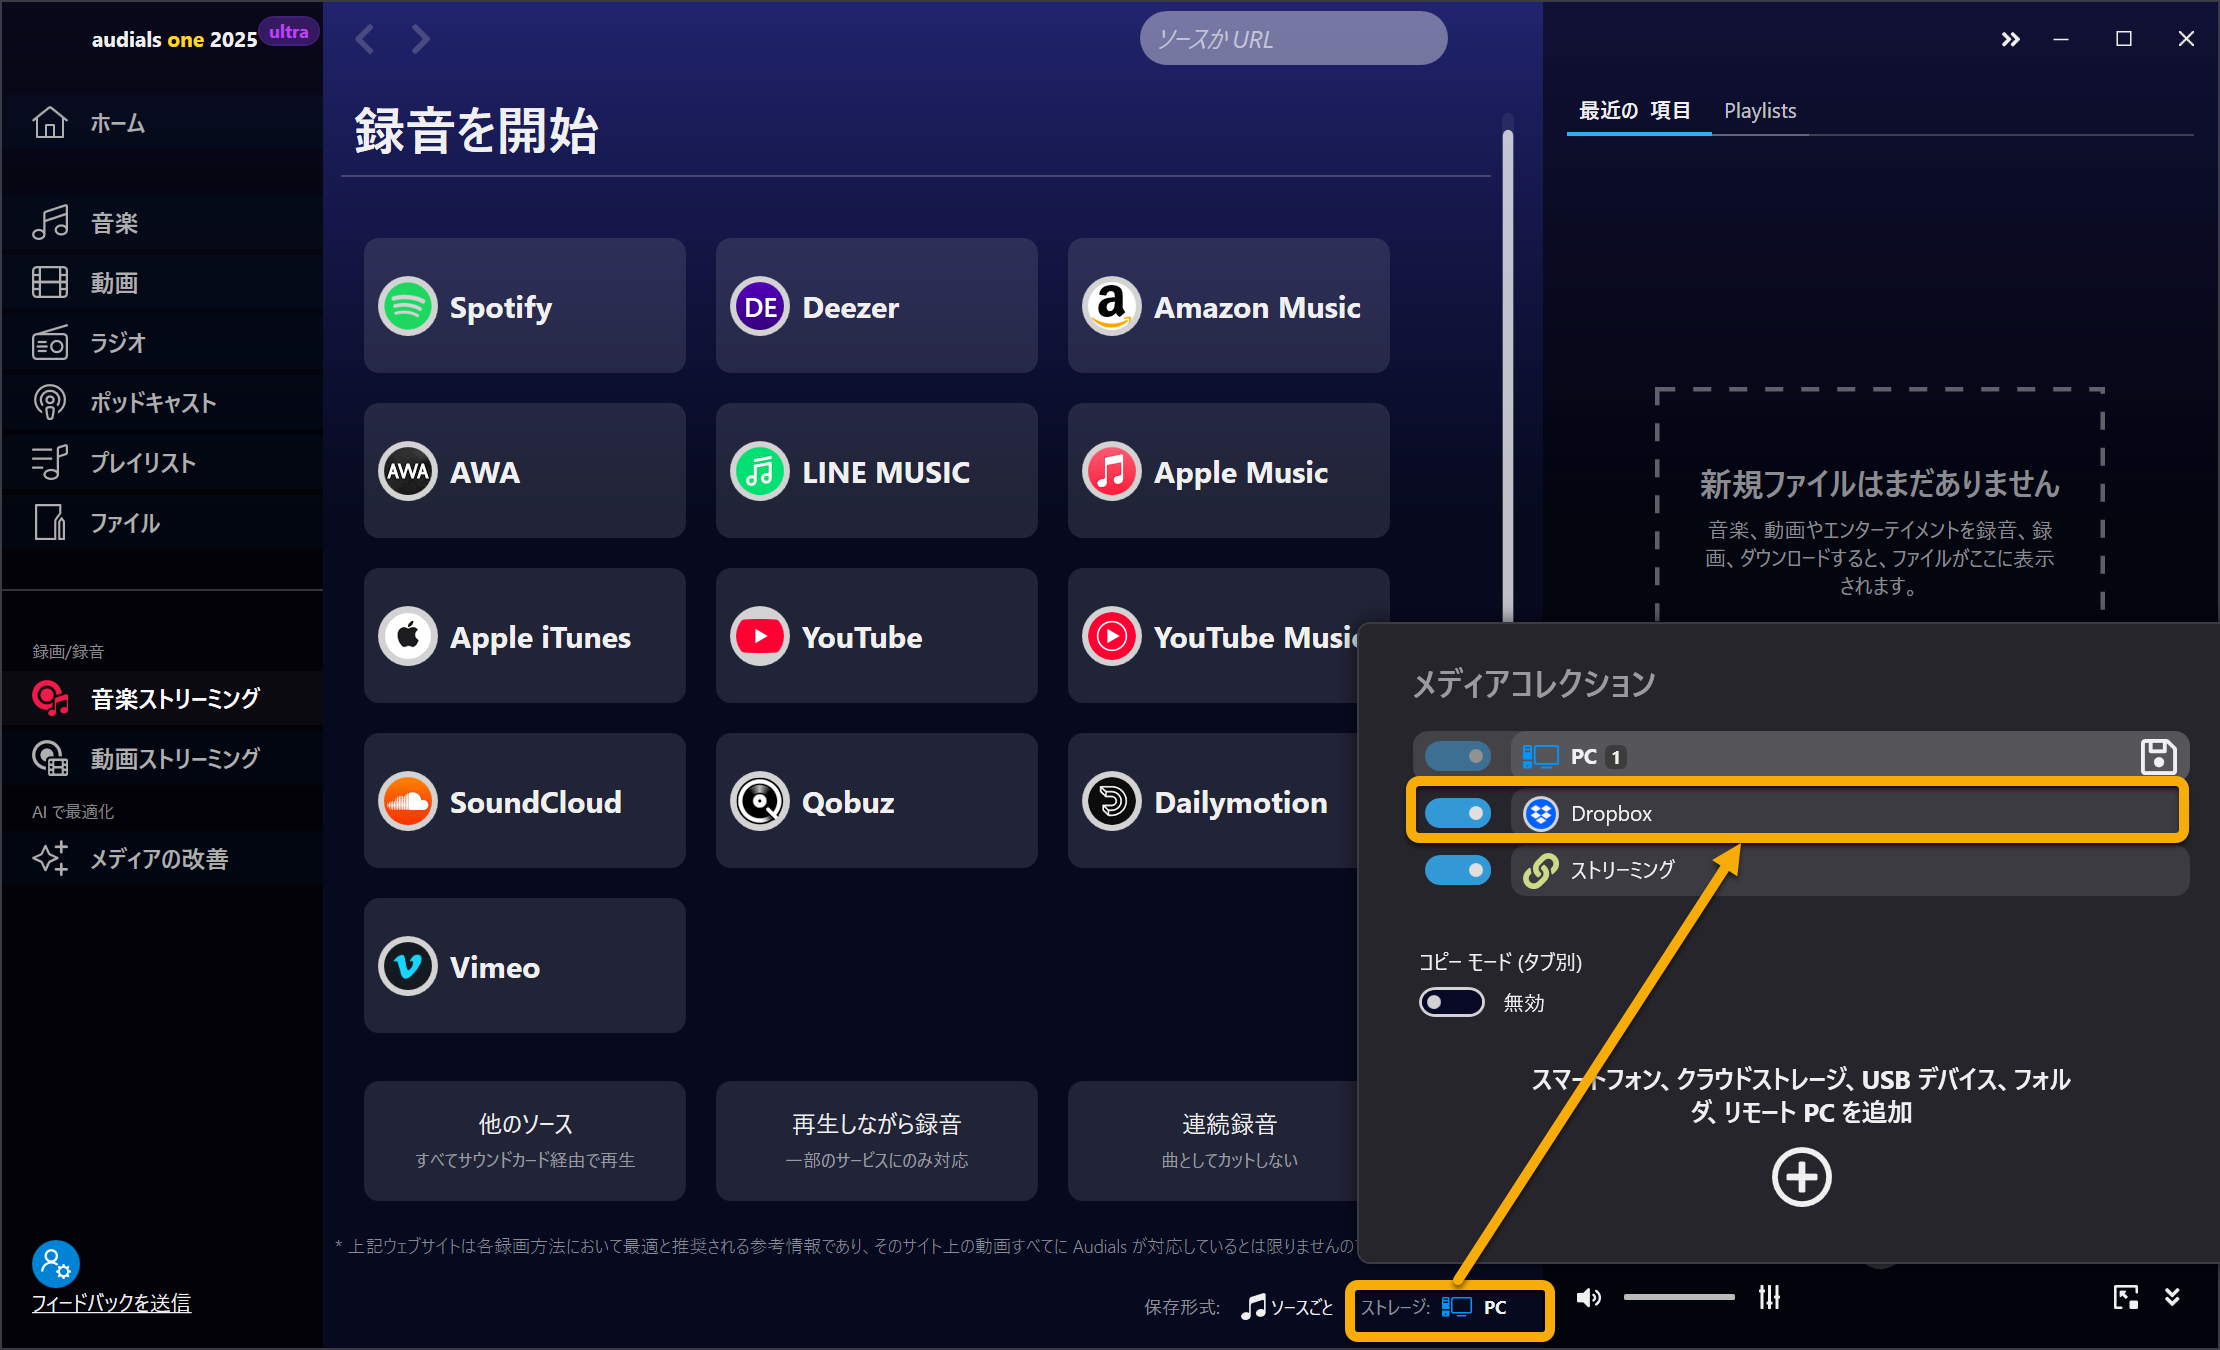Select the SoundCloud tile
The height and width of the screenshot is (1350, 2220).
coord(524,801)
